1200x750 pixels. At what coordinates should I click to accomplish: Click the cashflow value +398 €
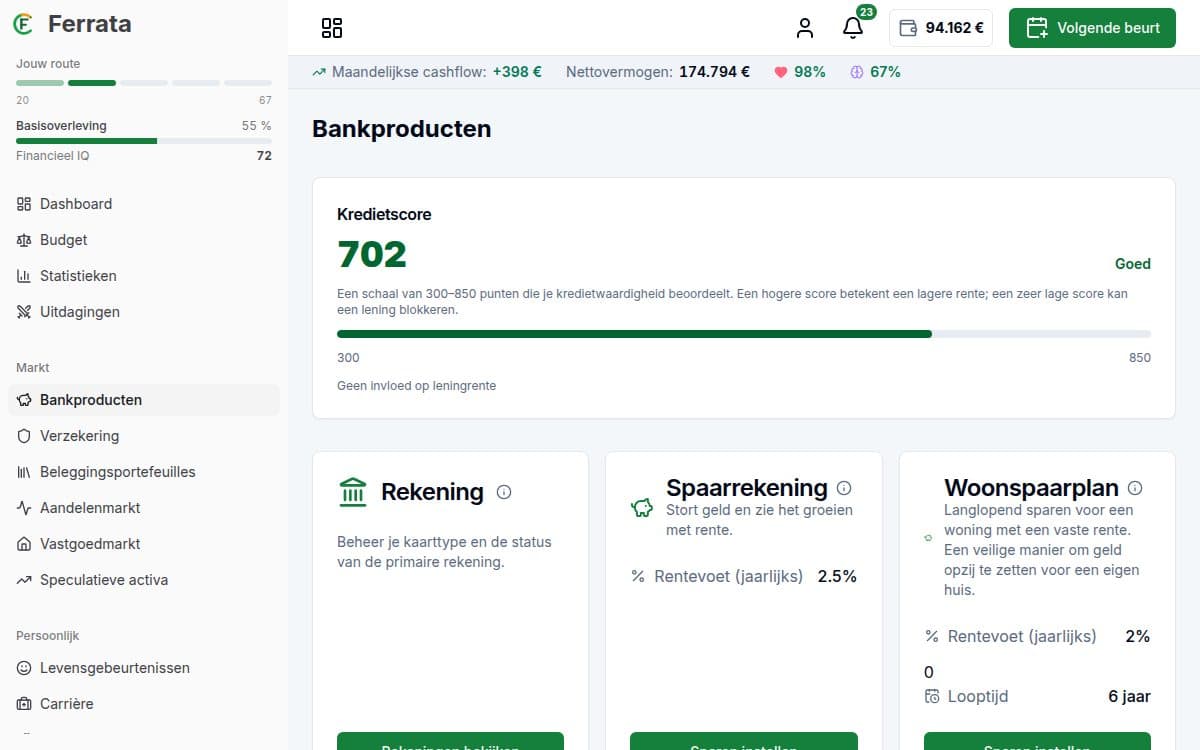[517, 72]
